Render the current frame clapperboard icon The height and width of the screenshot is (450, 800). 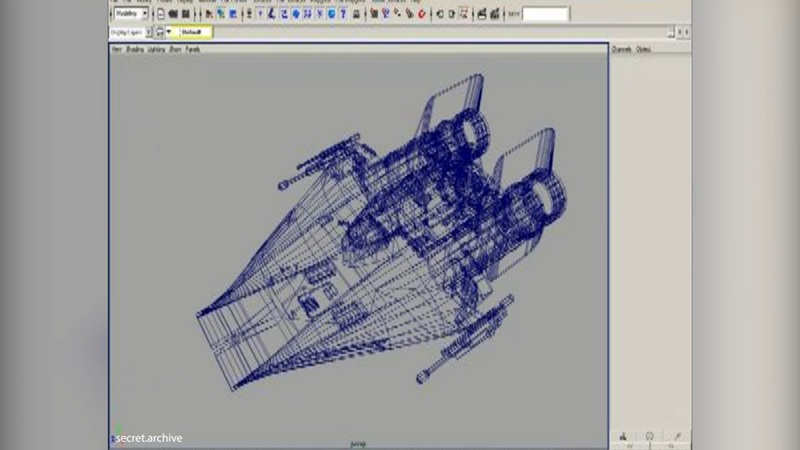(482, 14)
